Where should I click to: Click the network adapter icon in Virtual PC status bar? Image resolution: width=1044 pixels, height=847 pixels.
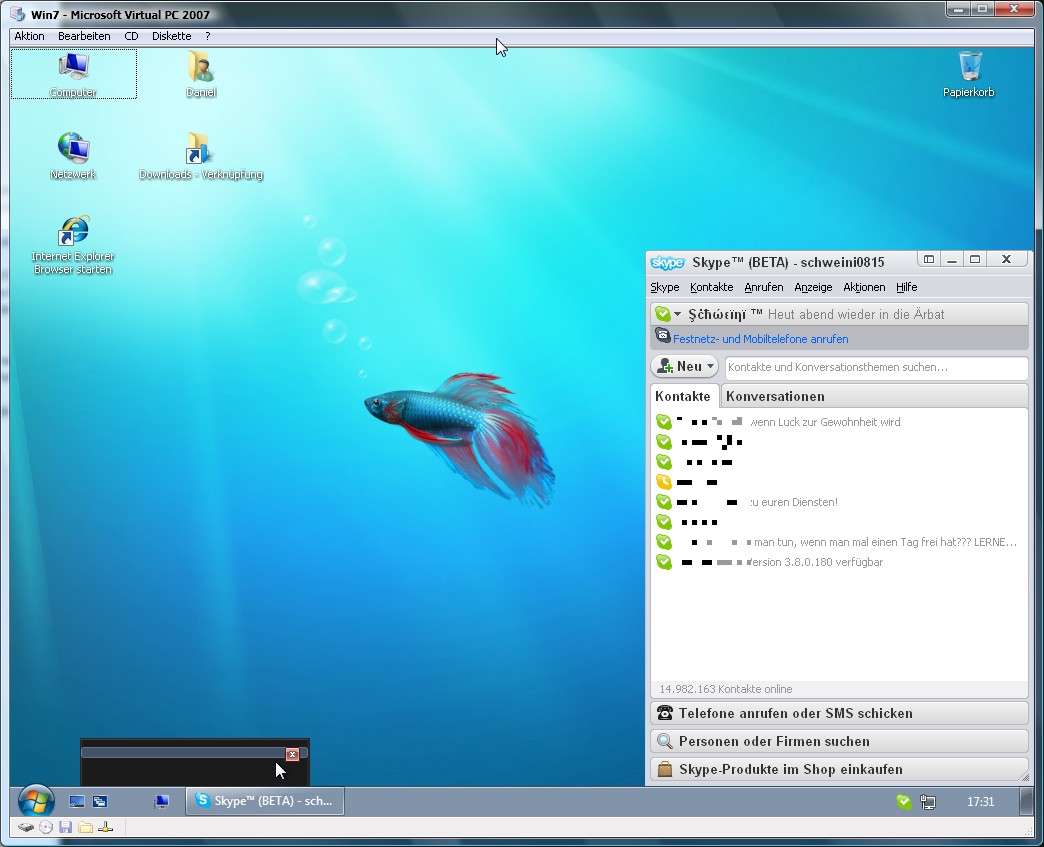click(x=105, y=827)
